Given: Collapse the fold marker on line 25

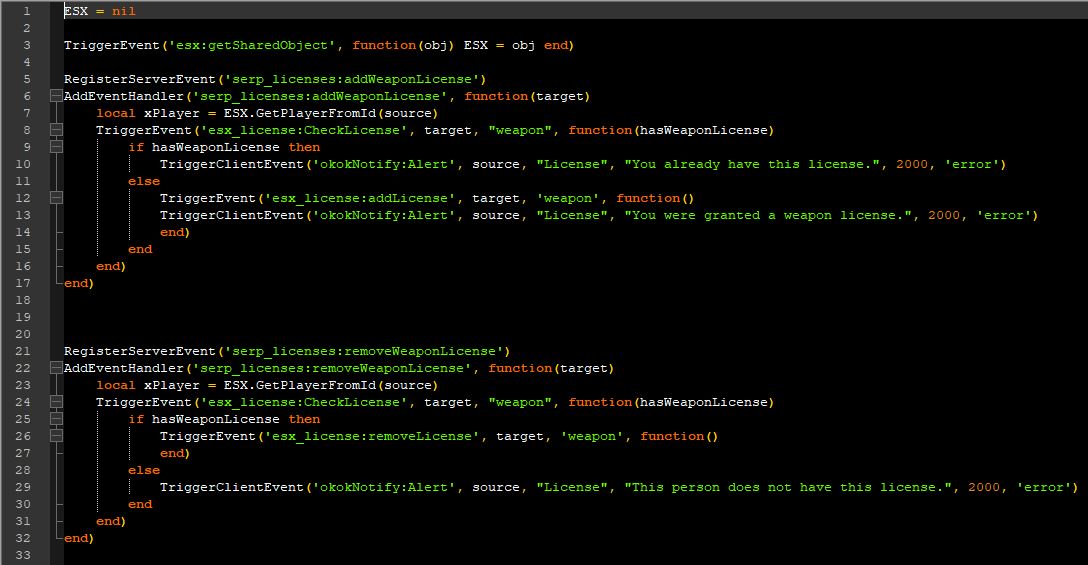Looking at the screenshot, I should [x=56, y=419].
